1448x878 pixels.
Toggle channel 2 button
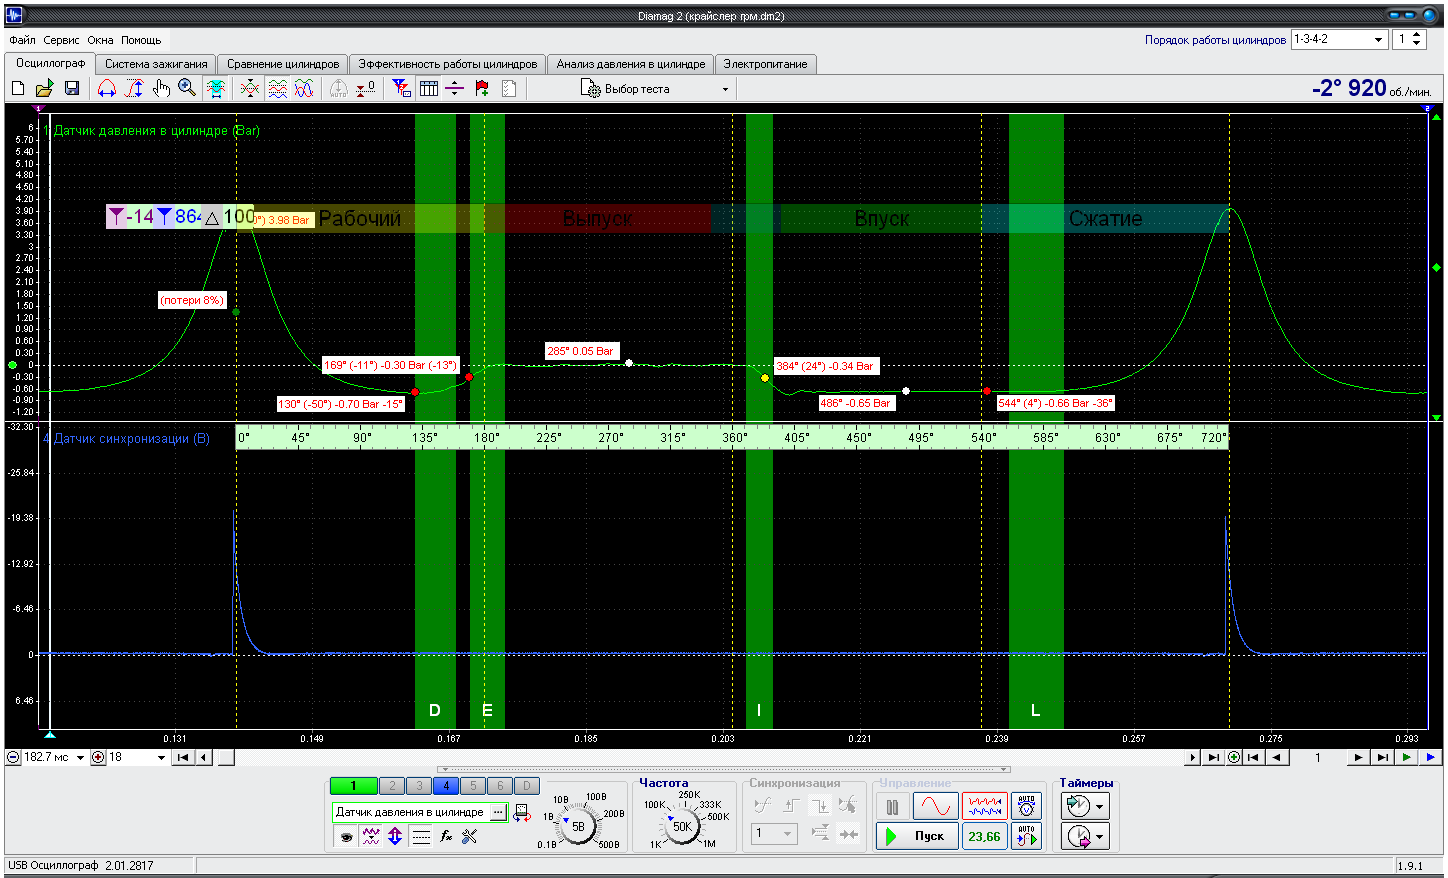[392, 786]
